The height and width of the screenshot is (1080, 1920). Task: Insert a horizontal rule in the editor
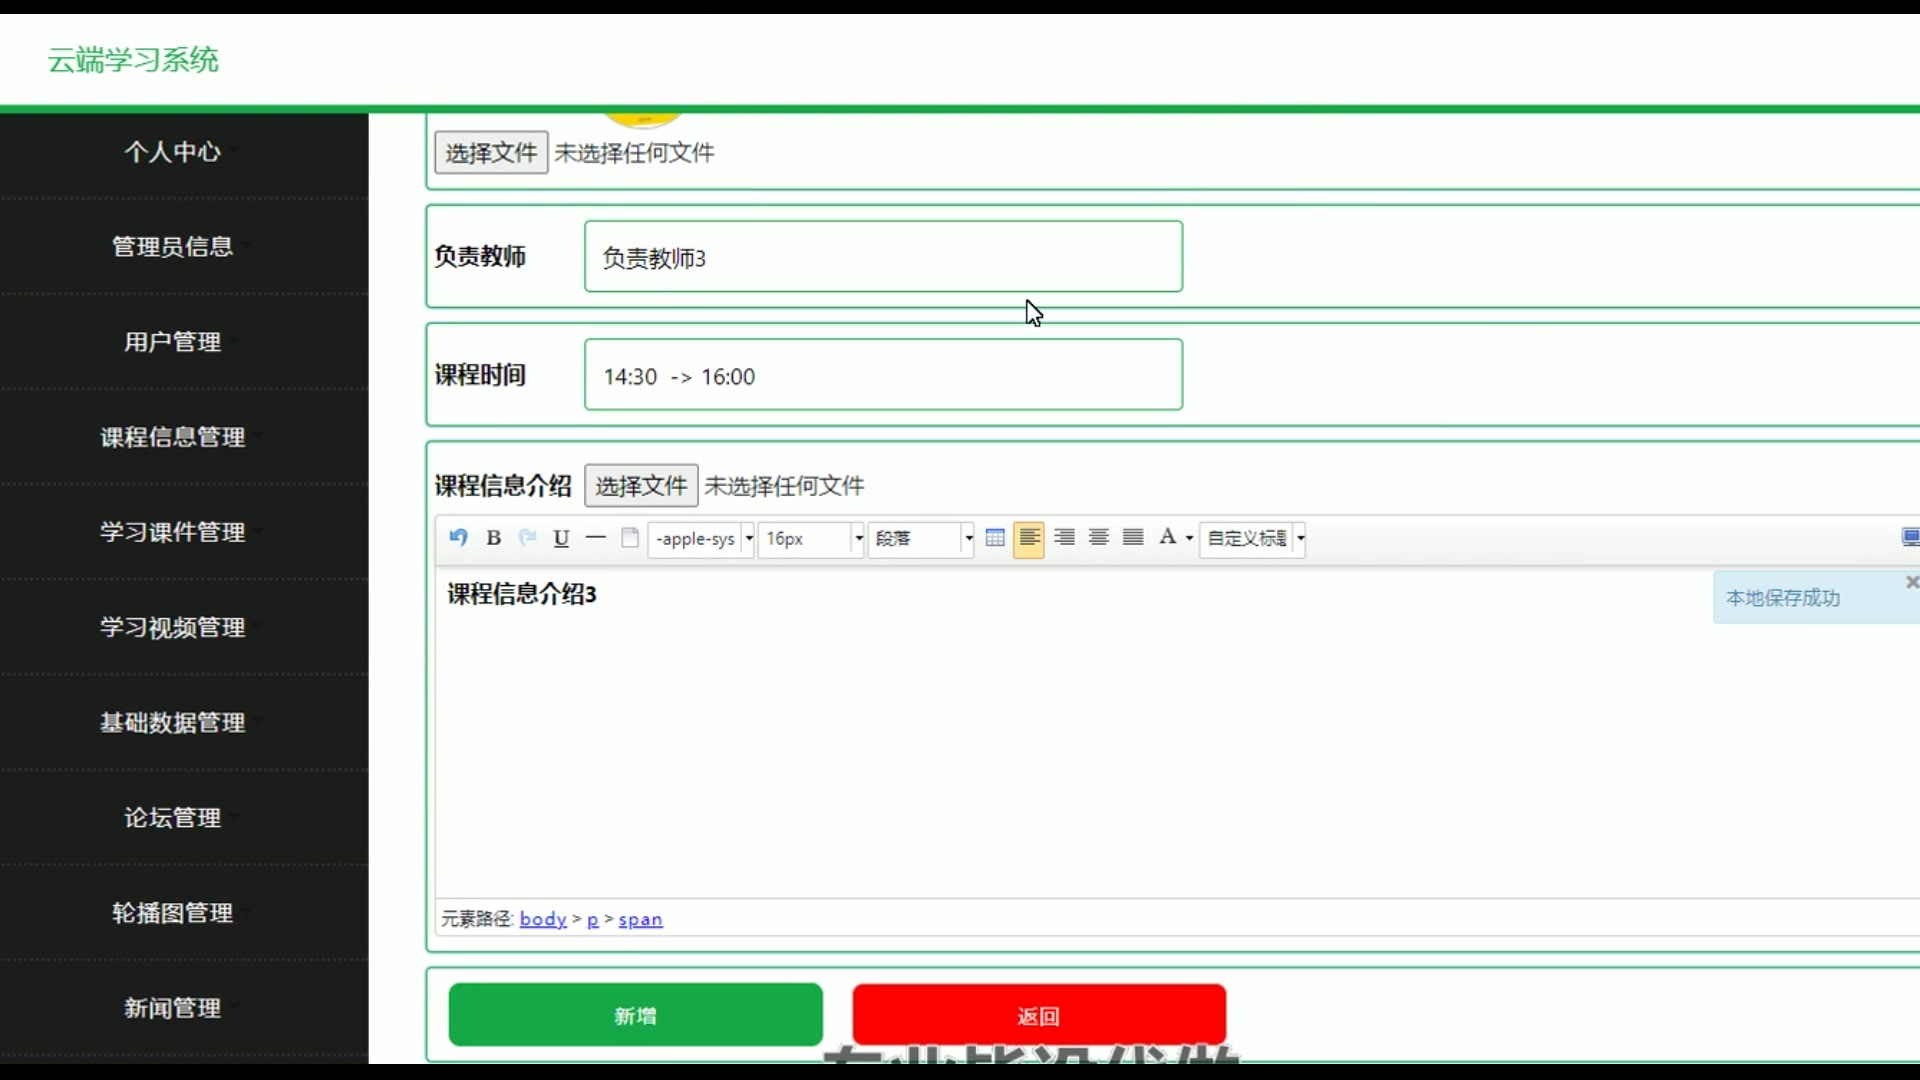[x=596, y=538]
